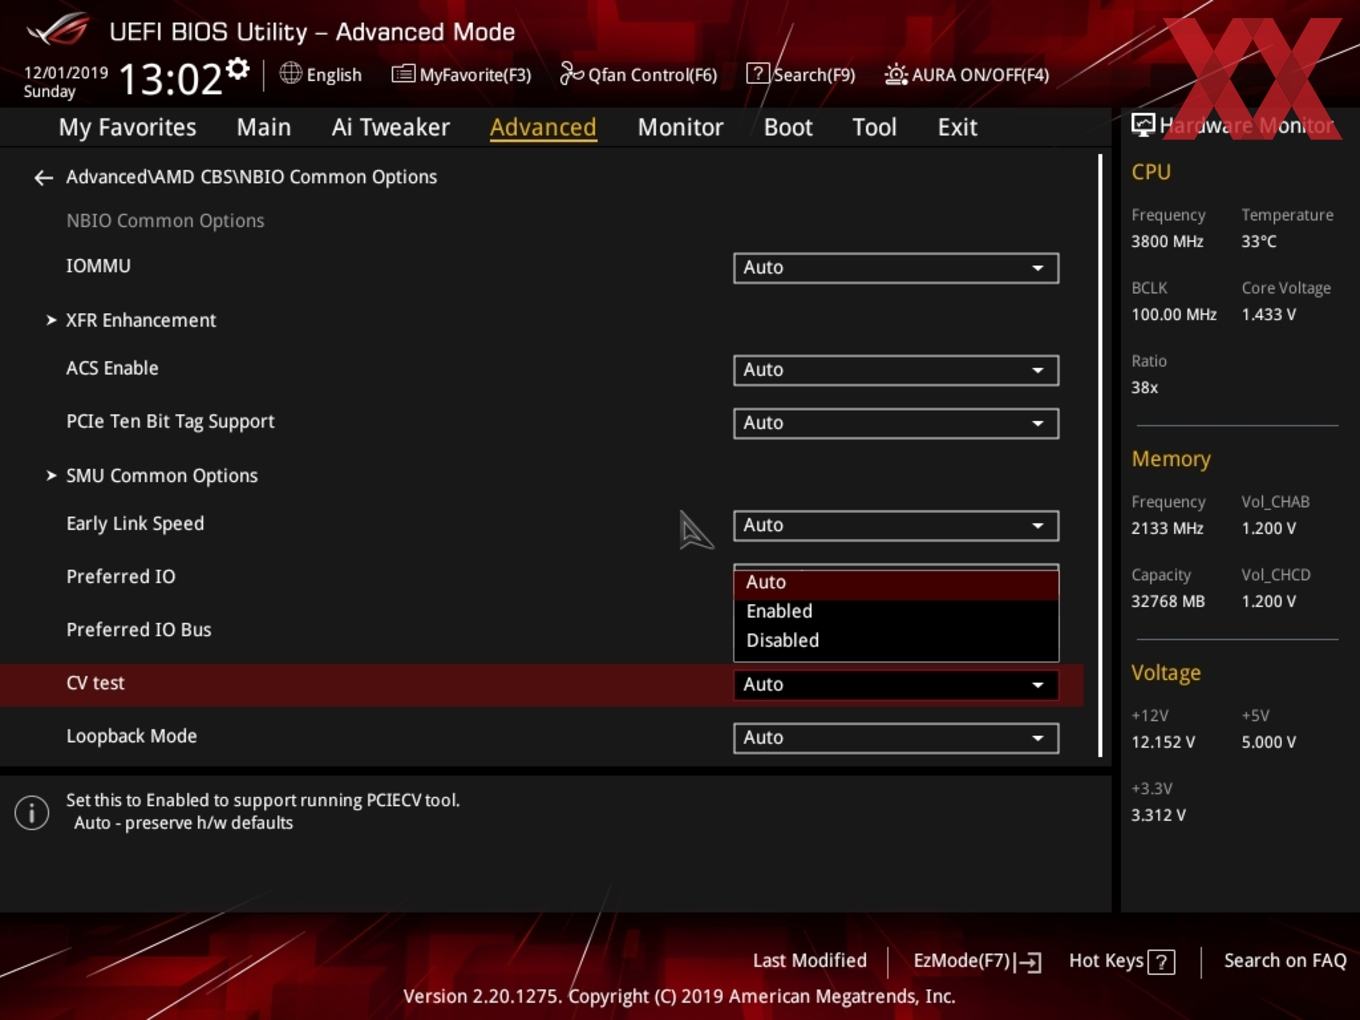
Task: Select the Advanced tab
Action: click(543, 127)
